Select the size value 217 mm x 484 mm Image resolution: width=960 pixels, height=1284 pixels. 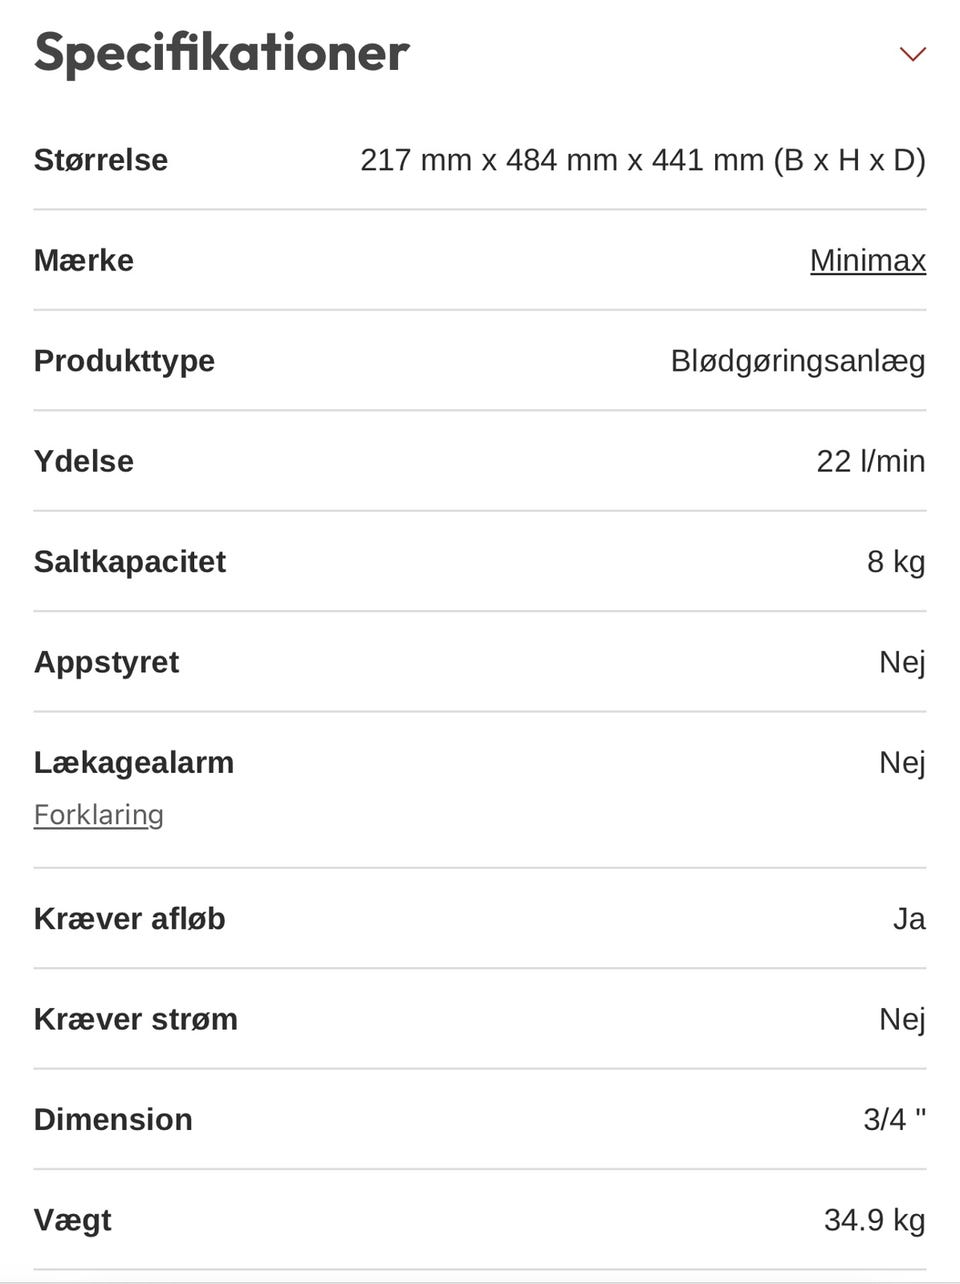coord(642,160)
